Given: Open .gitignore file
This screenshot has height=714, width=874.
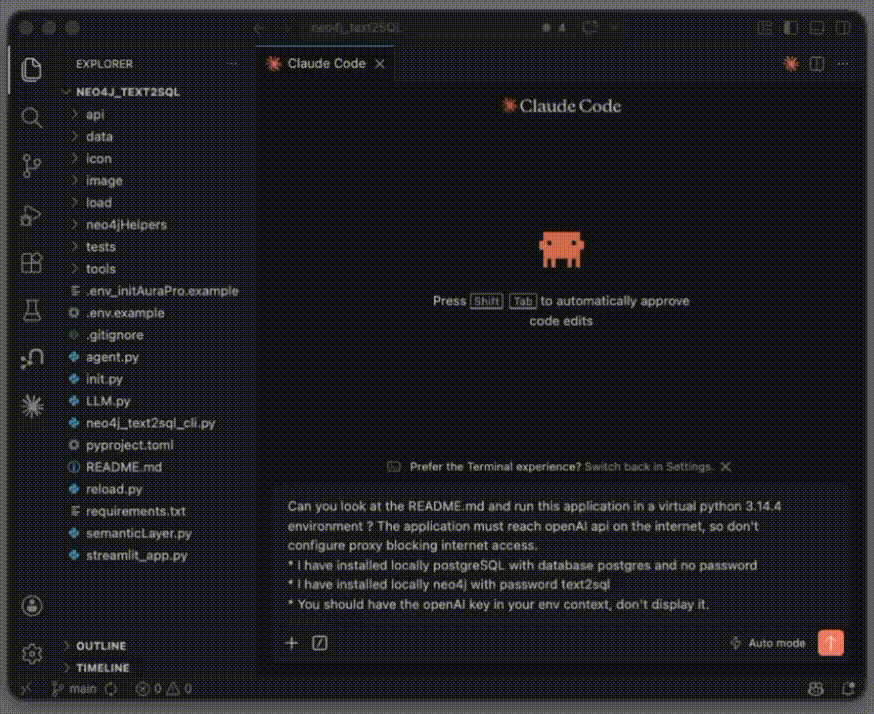Looking at the screenshot, I should [x=114, y=335].
